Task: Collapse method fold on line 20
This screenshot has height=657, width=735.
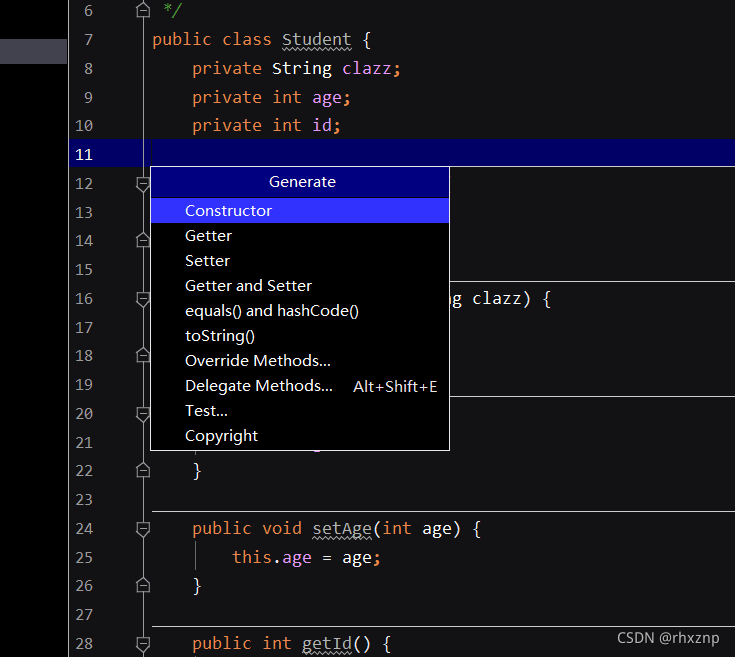Action: [x=143, y=414]
